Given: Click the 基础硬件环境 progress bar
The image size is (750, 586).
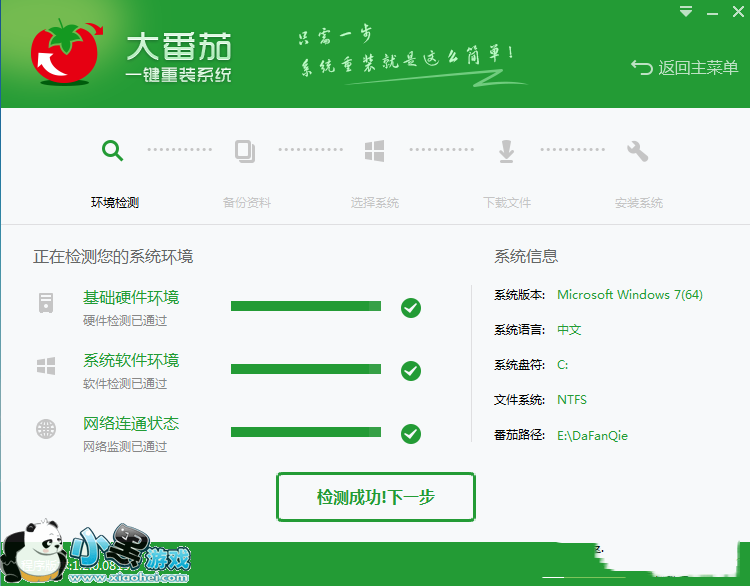Looking at the screenshot, I should [306, 306].
